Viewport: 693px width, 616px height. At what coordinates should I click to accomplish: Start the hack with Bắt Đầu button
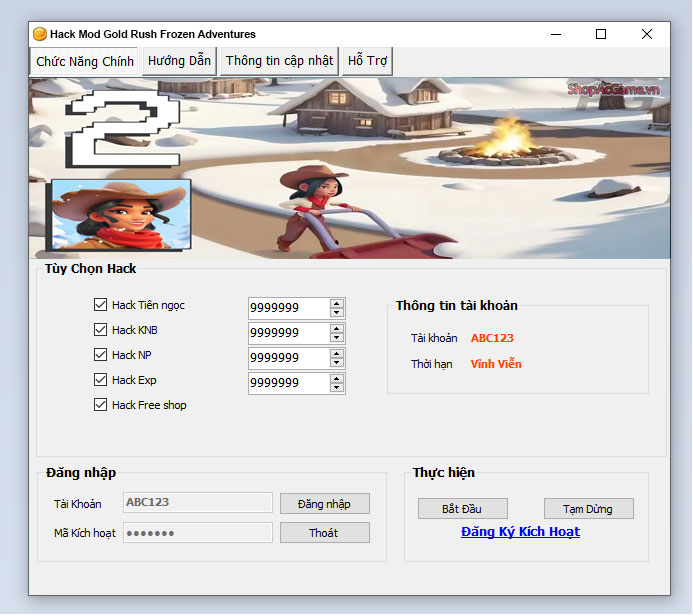[x=462, y=509]
